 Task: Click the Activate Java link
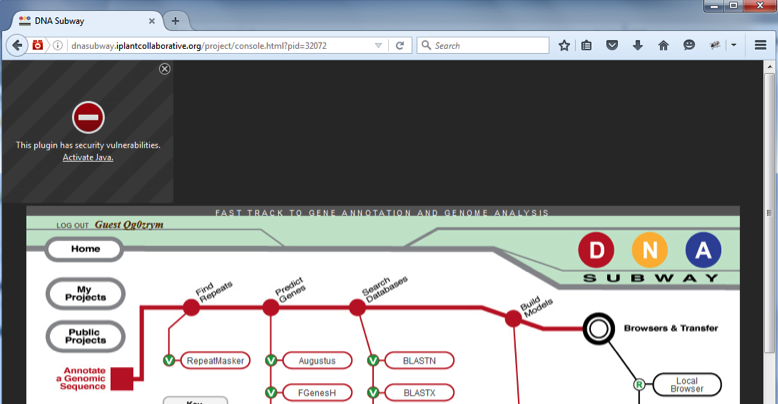pyautogui.click(x=88, y=157)
